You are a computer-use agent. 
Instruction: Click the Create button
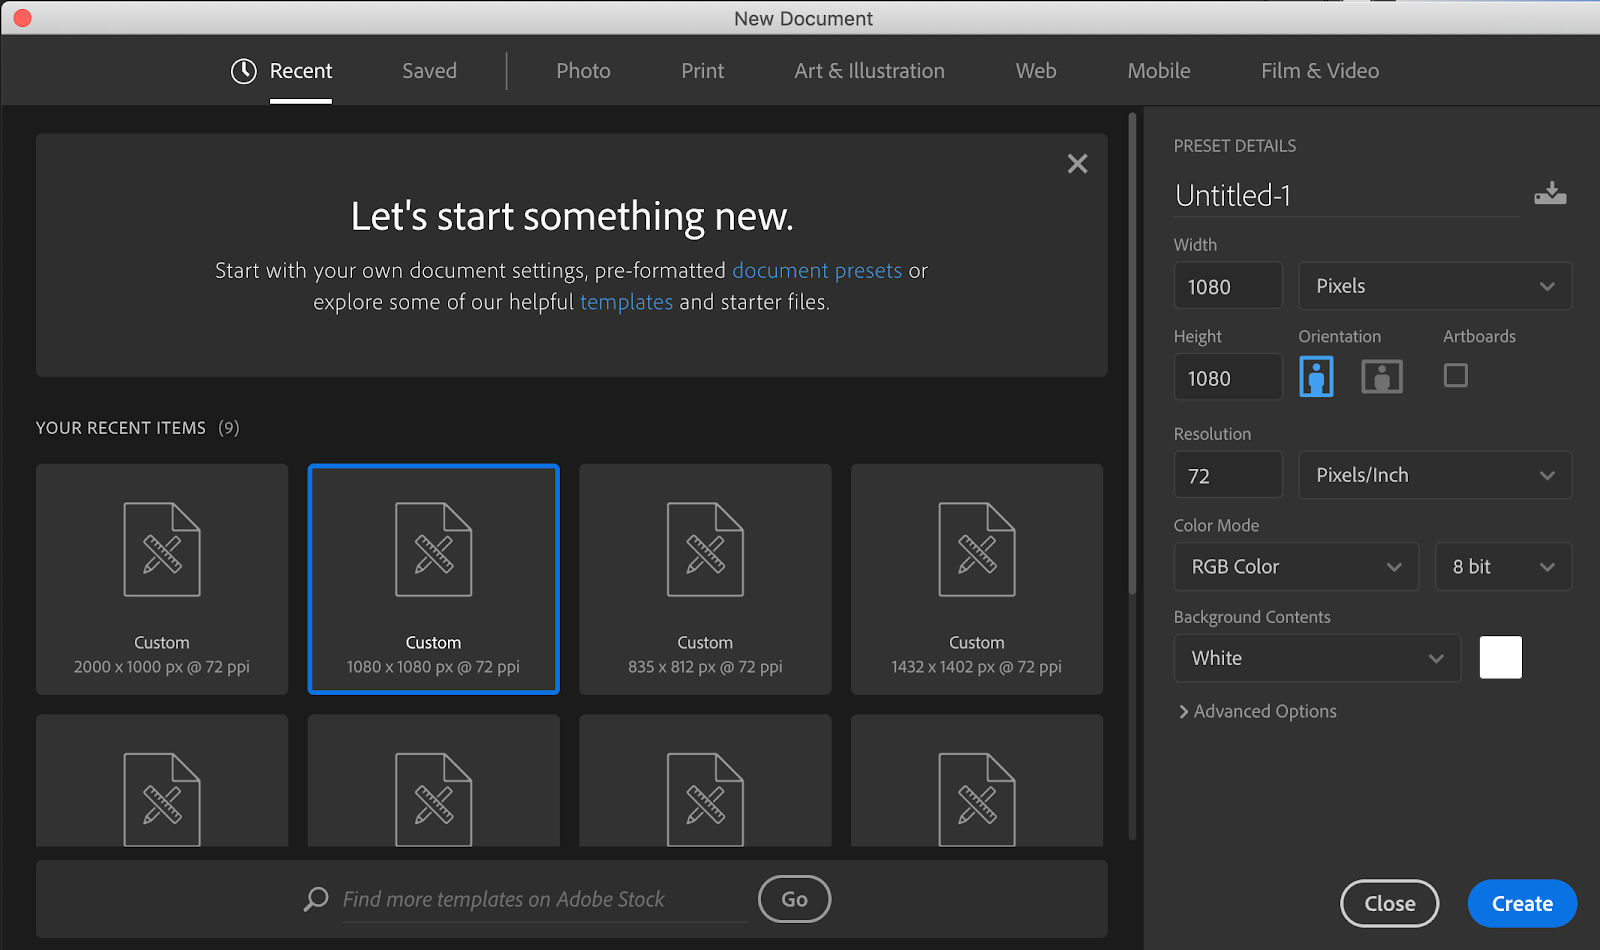tap(1522, 904)
